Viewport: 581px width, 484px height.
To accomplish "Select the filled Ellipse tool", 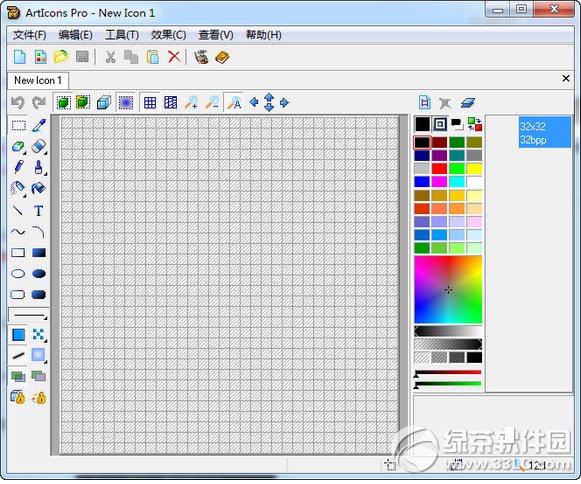I will point(39,274).
